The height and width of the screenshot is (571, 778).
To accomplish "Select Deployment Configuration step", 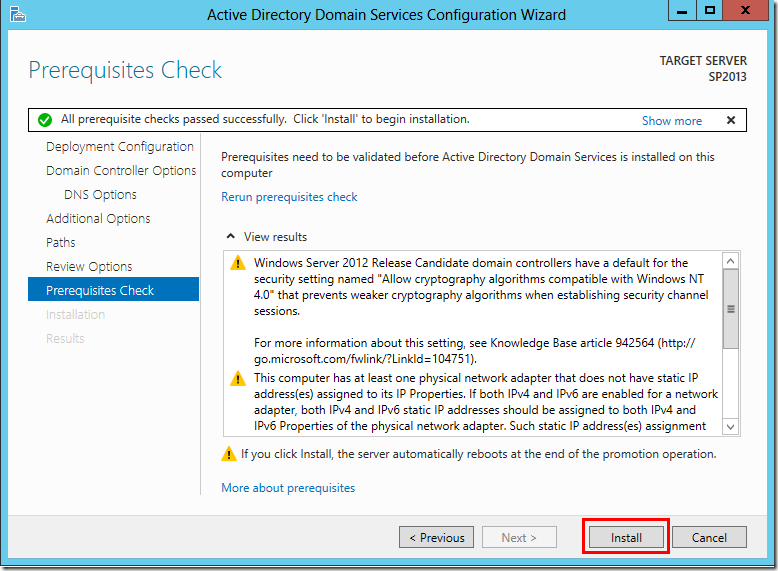I will point(120,147).
